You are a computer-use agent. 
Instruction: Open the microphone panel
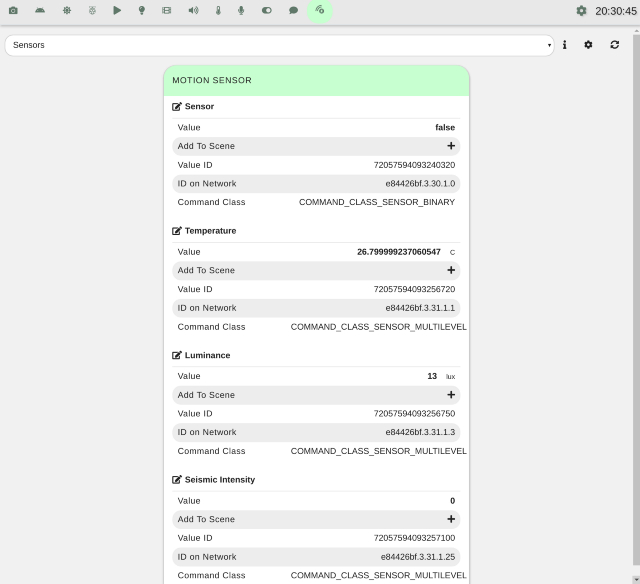[242, 10]
